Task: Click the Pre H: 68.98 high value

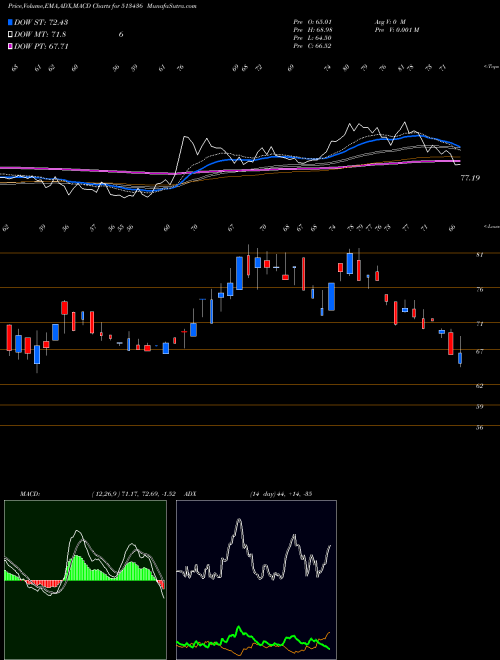Action: [x=312, y=30]
